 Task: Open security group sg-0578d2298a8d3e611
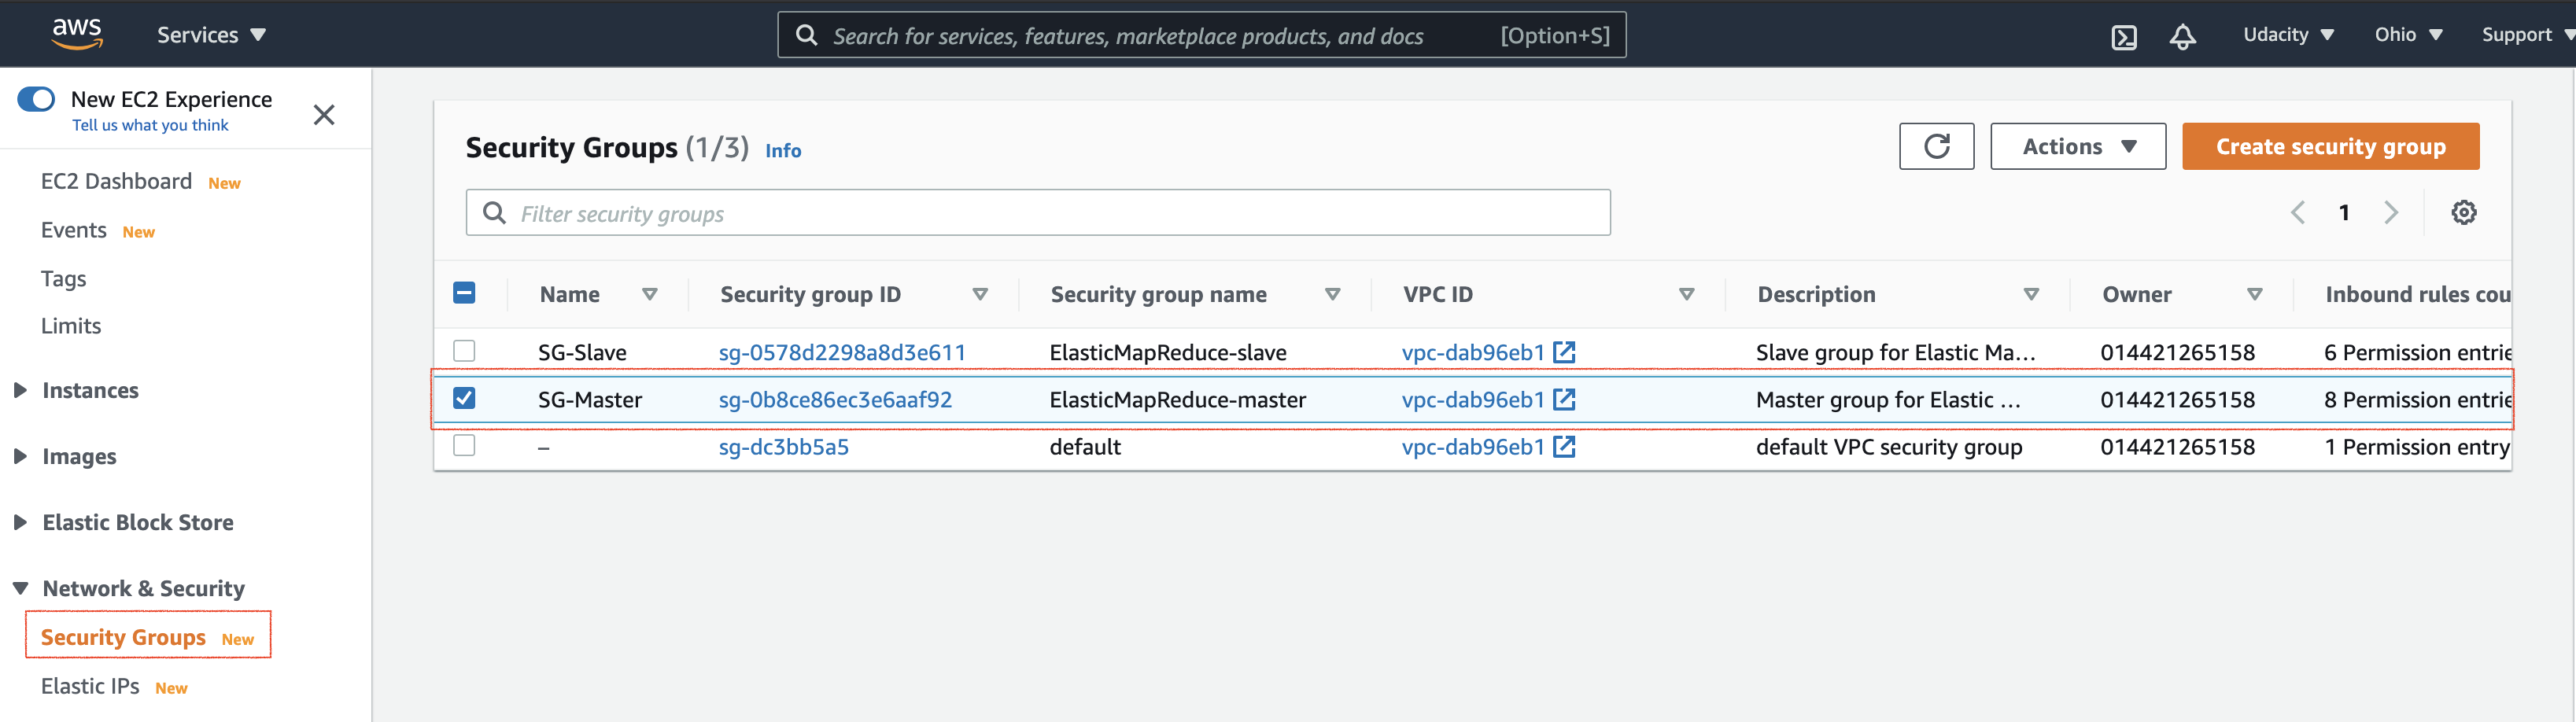click(842, 351)
